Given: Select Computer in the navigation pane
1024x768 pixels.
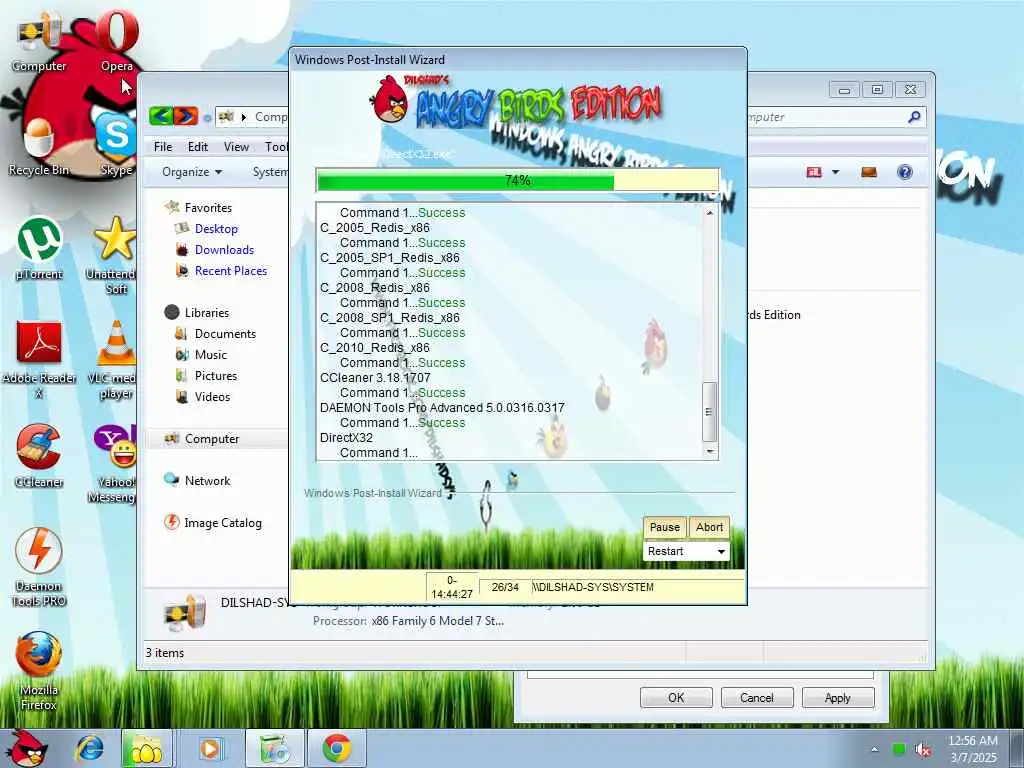Looking at the screenshot, I should click(212, 439).
